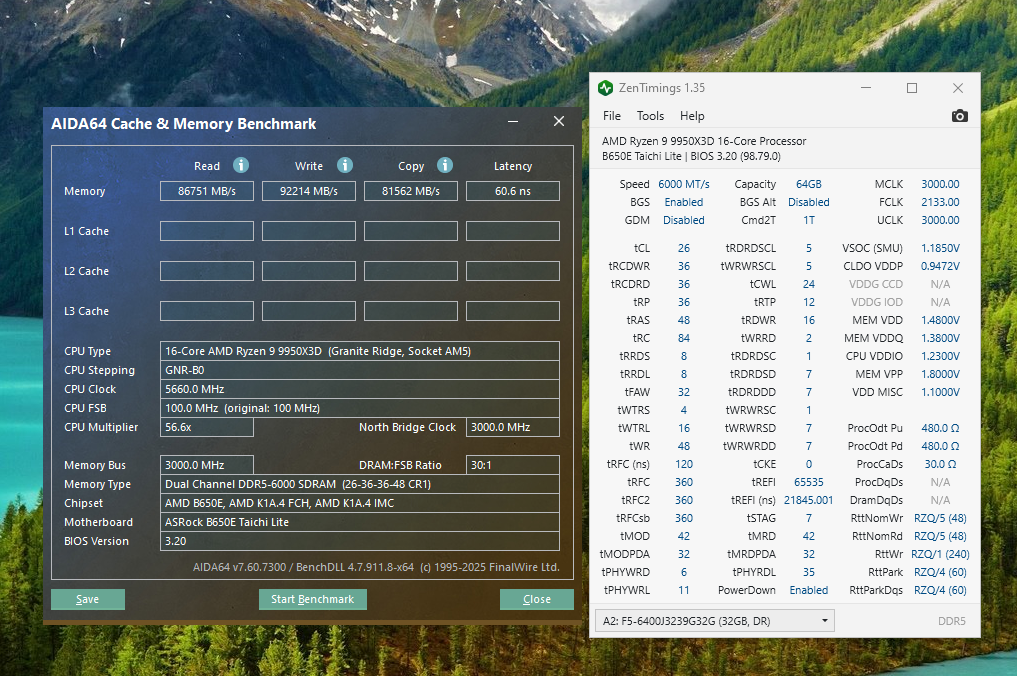Close the ZenTimings window
The image size is (1017, 676).
(x=957, y=88)
